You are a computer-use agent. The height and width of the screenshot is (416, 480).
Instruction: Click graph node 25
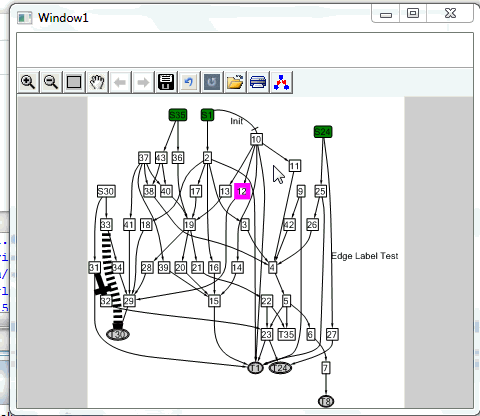coord(320,191)
